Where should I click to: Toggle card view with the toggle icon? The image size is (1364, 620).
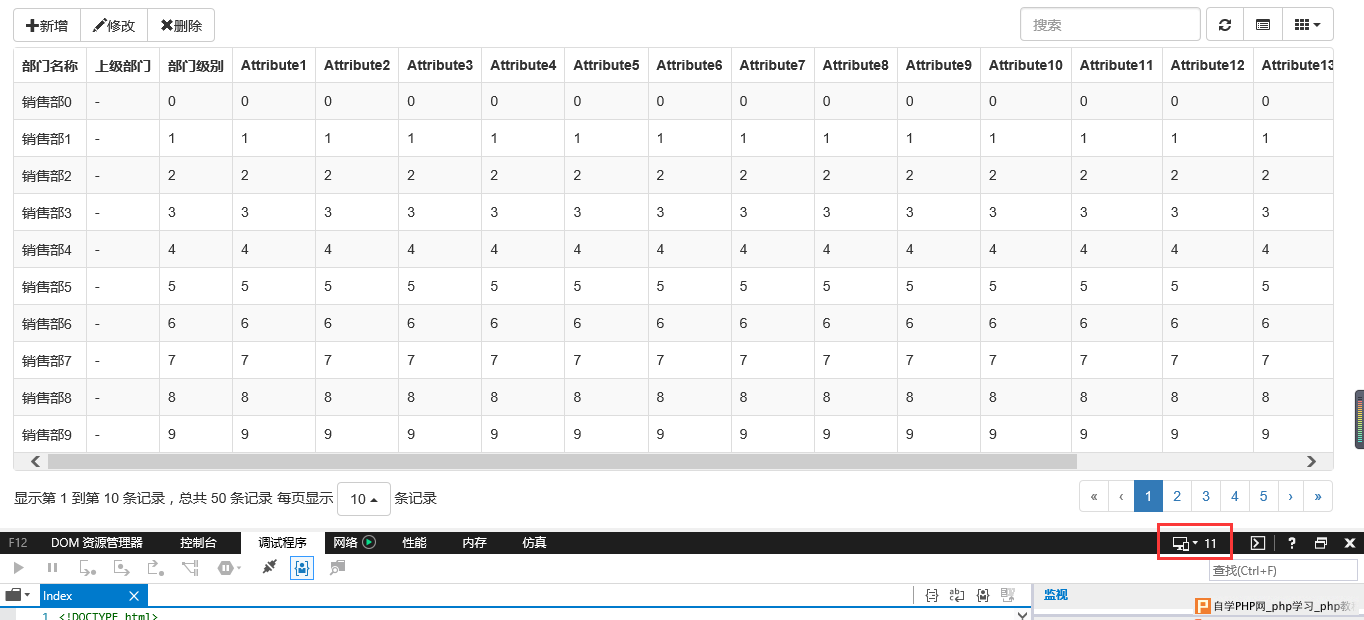click(1262, 25)
